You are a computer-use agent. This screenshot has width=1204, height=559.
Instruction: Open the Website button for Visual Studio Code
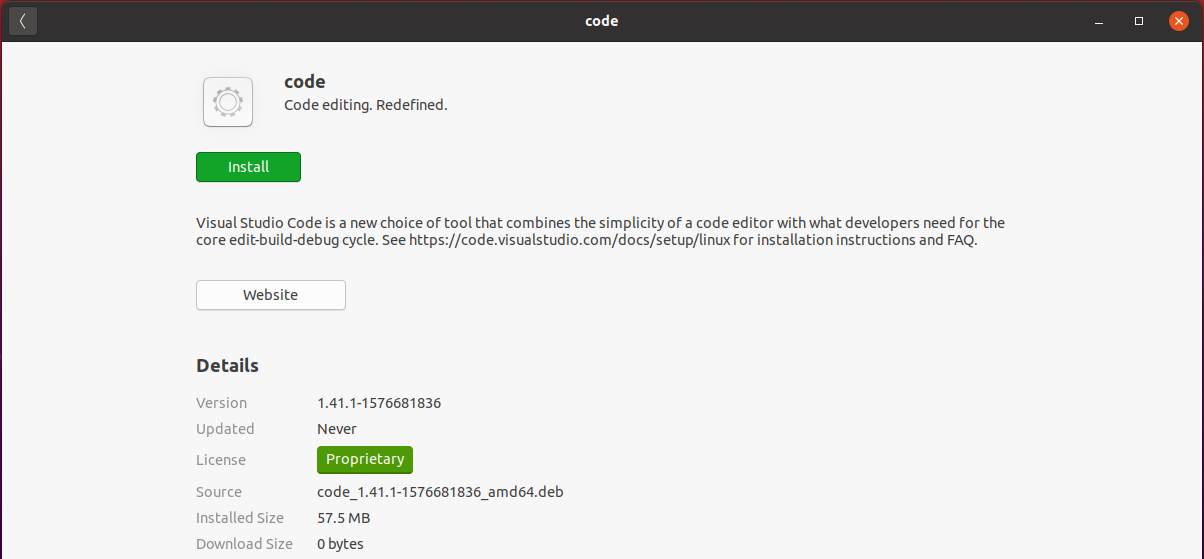coord(271,295)
